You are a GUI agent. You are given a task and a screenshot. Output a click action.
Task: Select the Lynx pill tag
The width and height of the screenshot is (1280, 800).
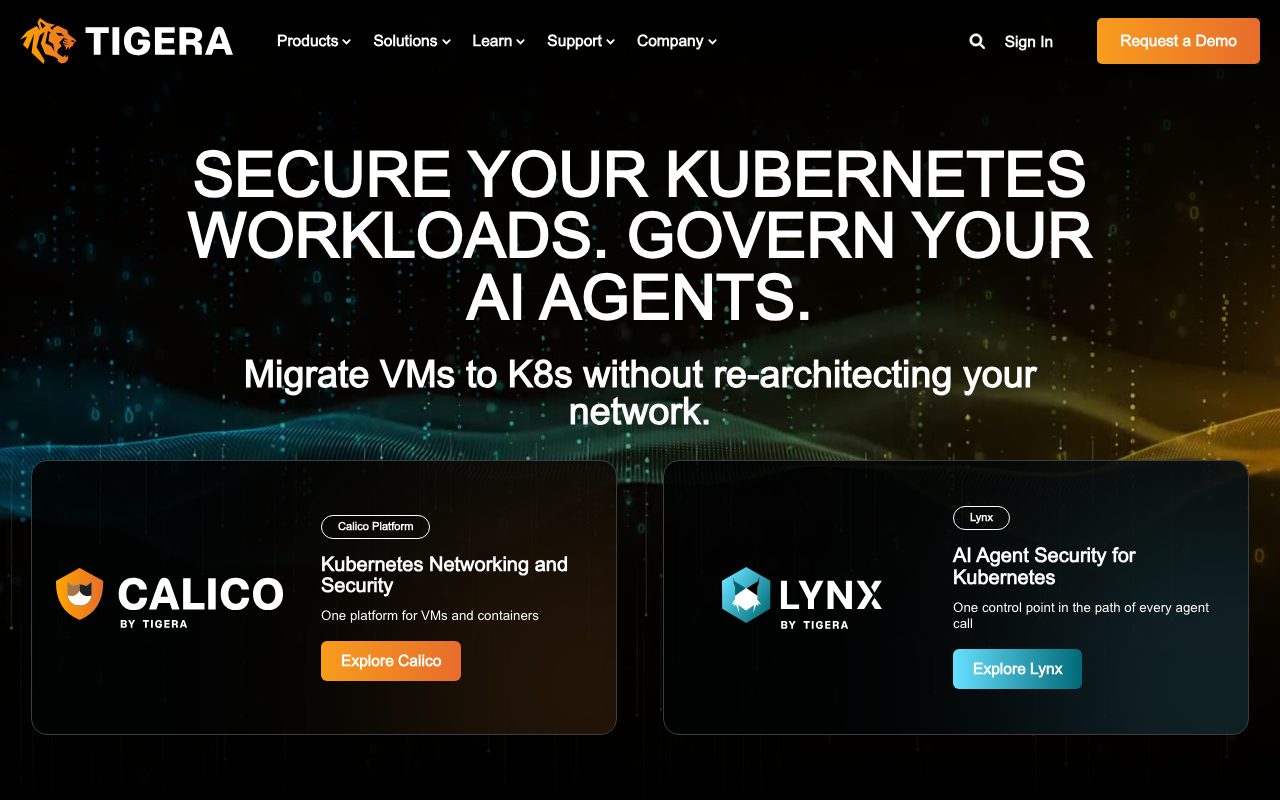click(981, 518)
